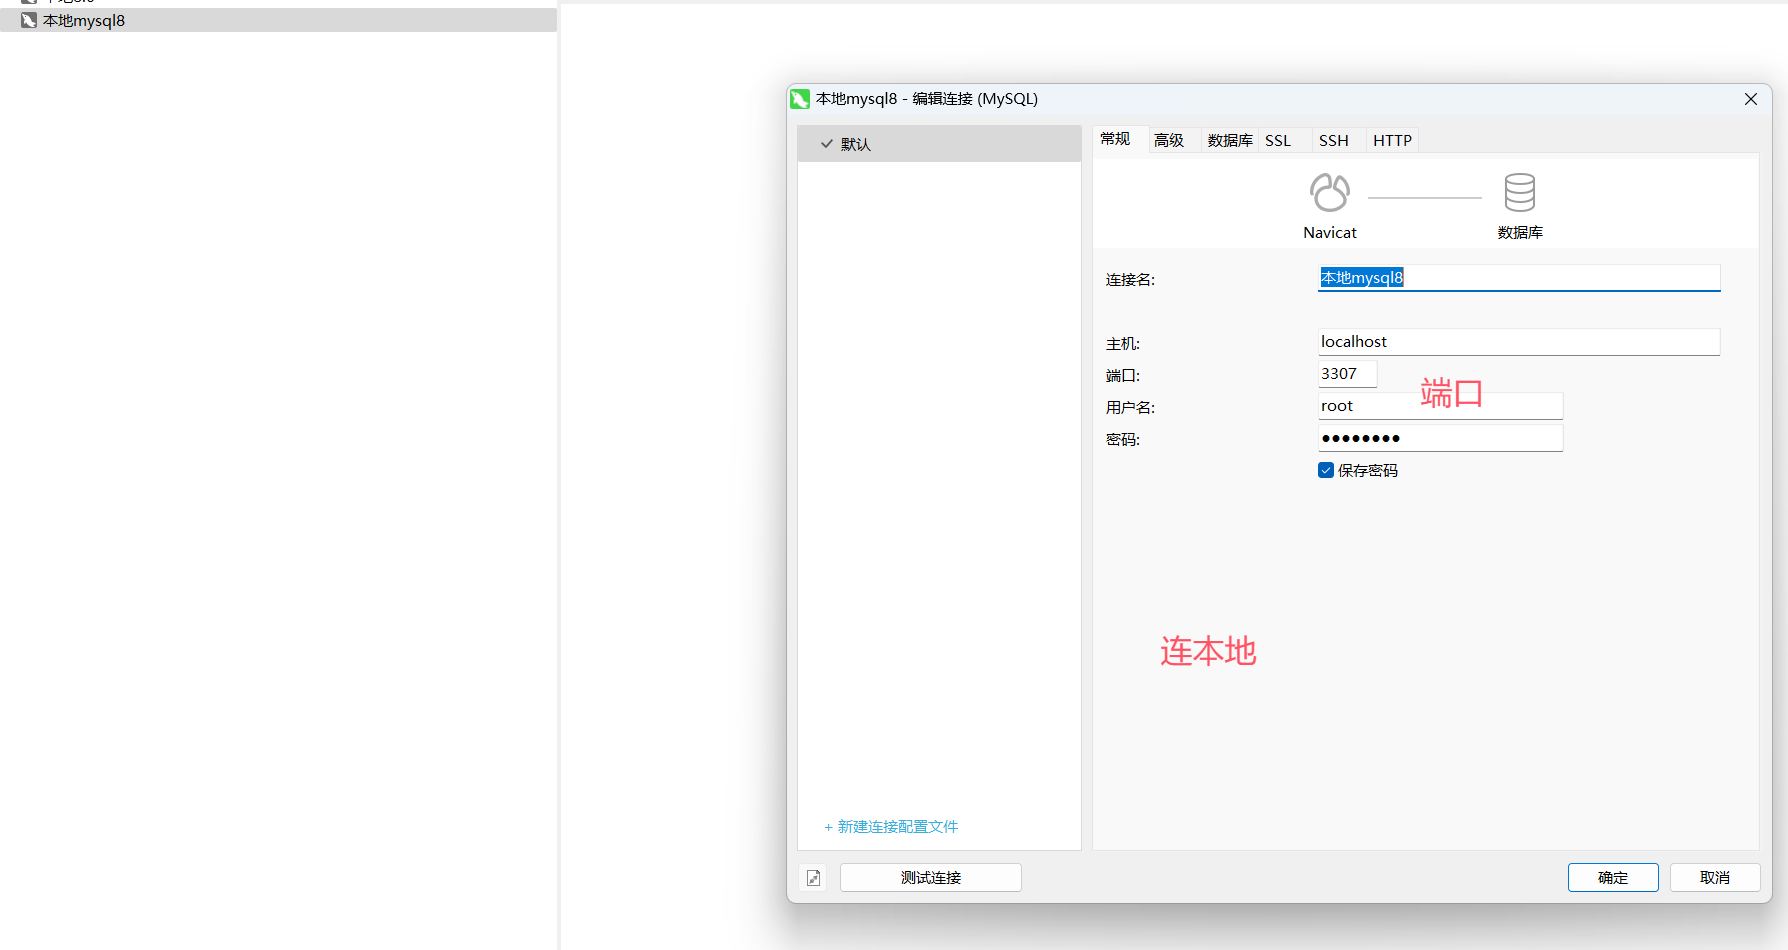Click the 数据库 cylinder icon
The width and height of the screenshot is (1788, 950).
(x=1519, y=192)
